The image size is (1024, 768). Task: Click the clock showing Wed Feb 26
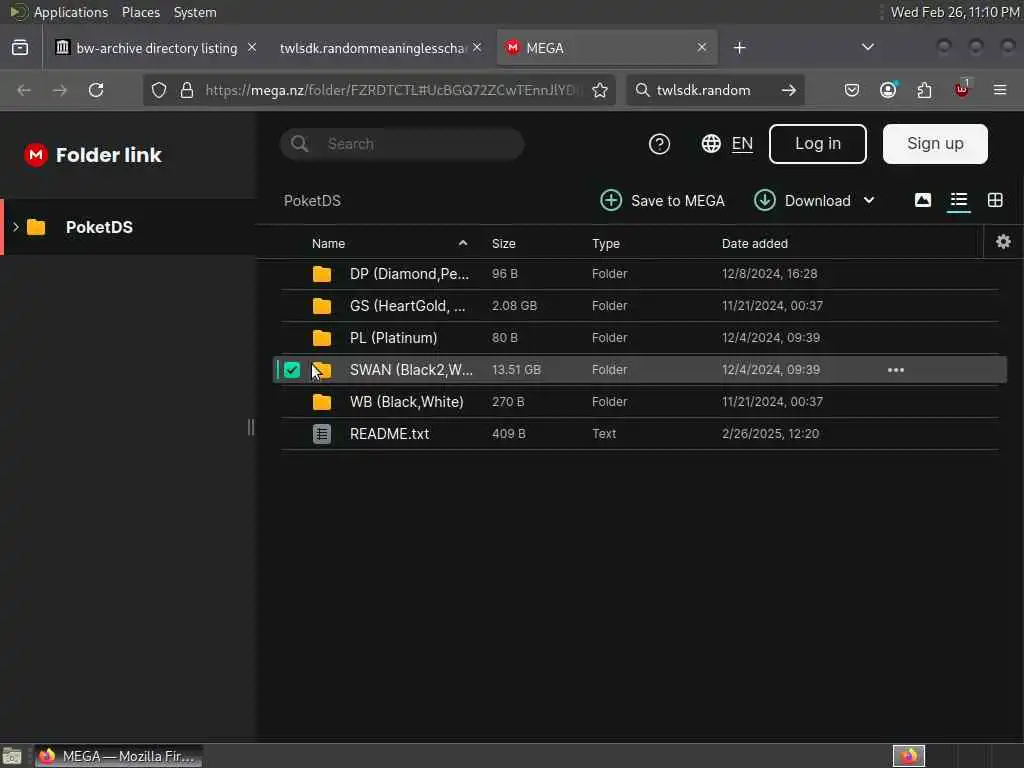955,12
